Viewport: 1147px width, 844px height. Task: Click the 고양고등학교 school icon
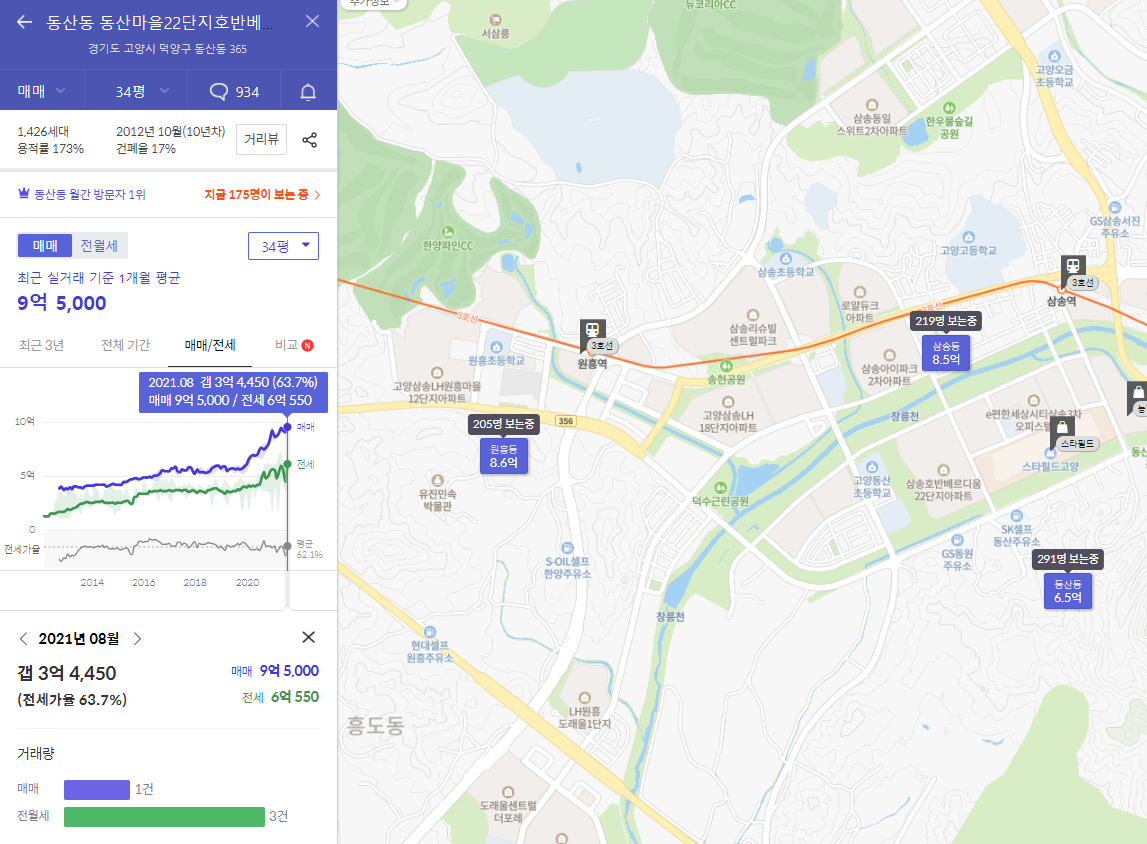pyautogui.click(x=969, y=237)
